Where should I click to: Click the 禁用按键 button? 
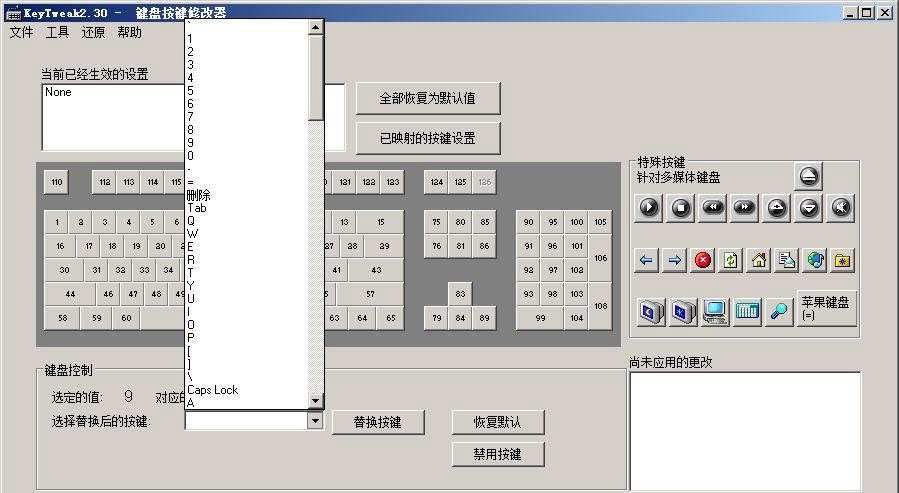(498, 455)
